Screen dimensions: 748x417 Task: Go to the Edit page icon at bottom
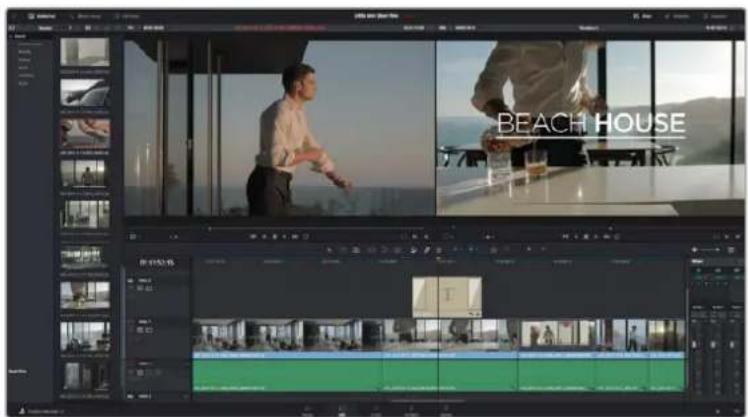(x=342, y=411)
